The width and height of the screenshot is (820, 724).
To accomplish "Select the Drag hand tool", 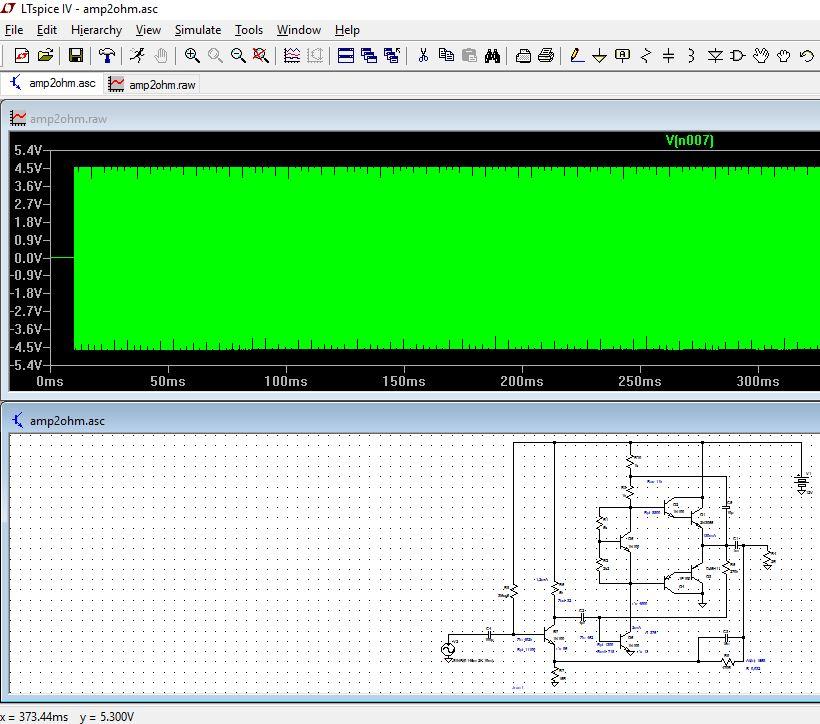I will click(783, 55).
